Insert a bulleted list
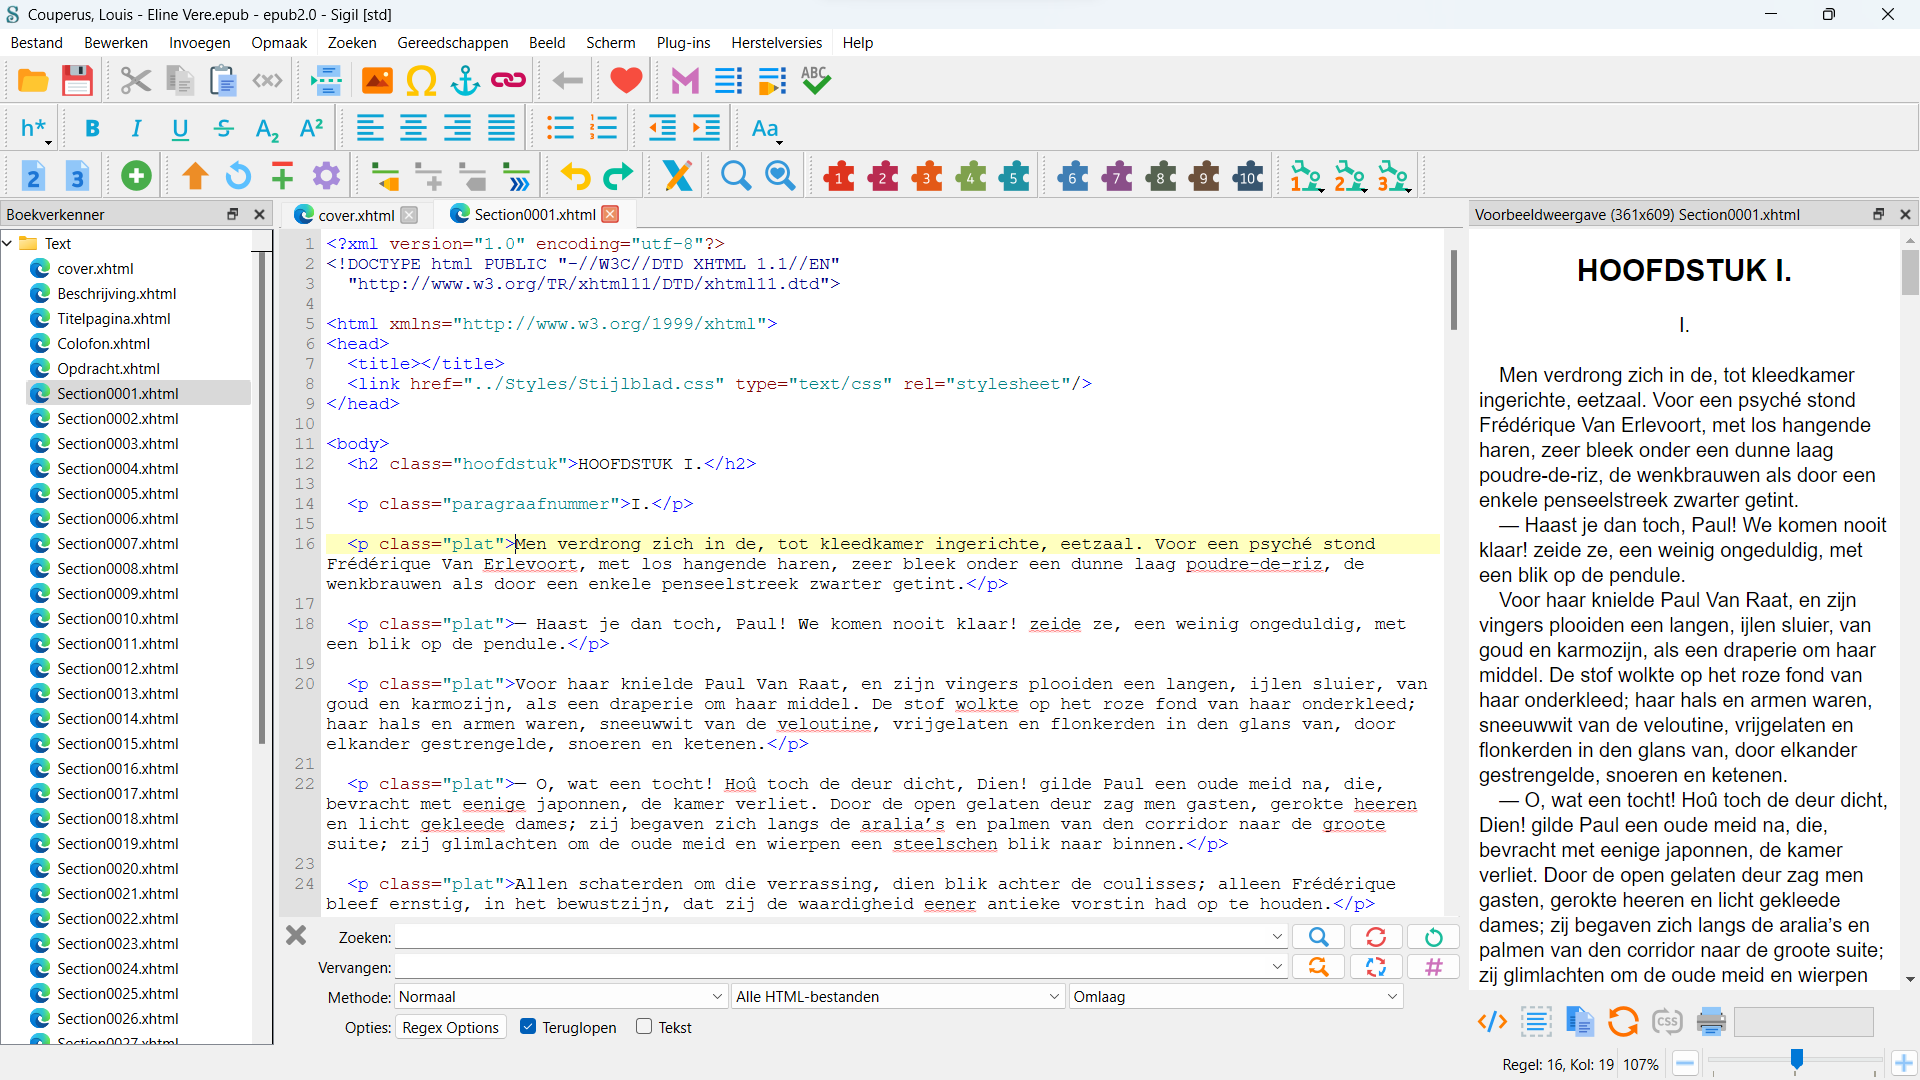This screenshot has width=1920, height=1080. click(x=560, y=128)
